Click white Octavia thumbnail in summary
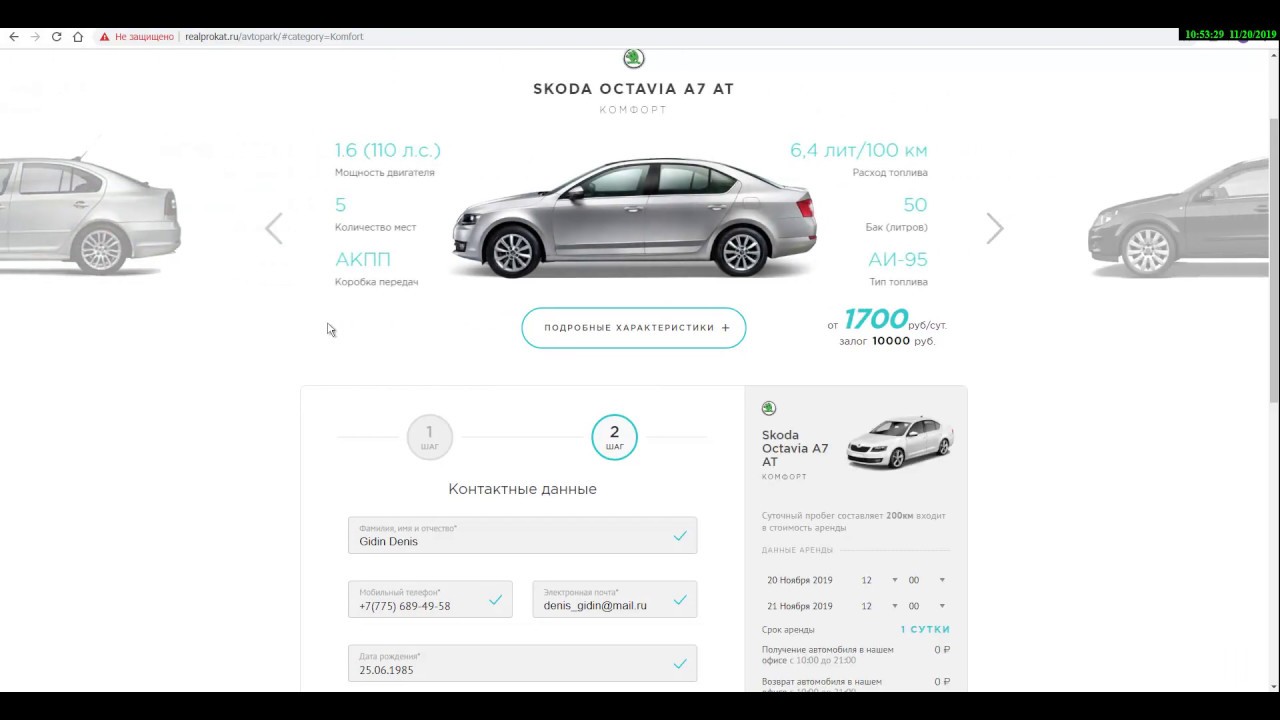1280x720 pixels. coord(900,442)
